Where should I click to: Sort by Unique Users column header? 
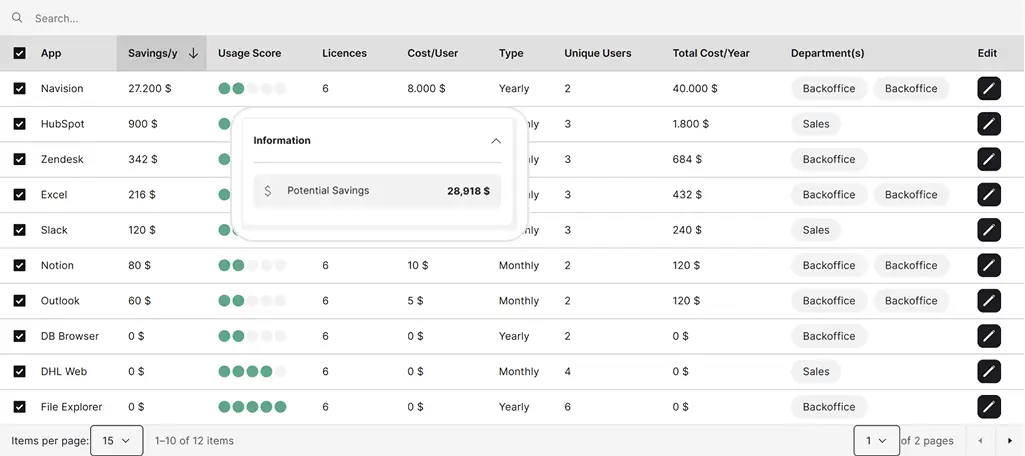click(x=597, y=53)
